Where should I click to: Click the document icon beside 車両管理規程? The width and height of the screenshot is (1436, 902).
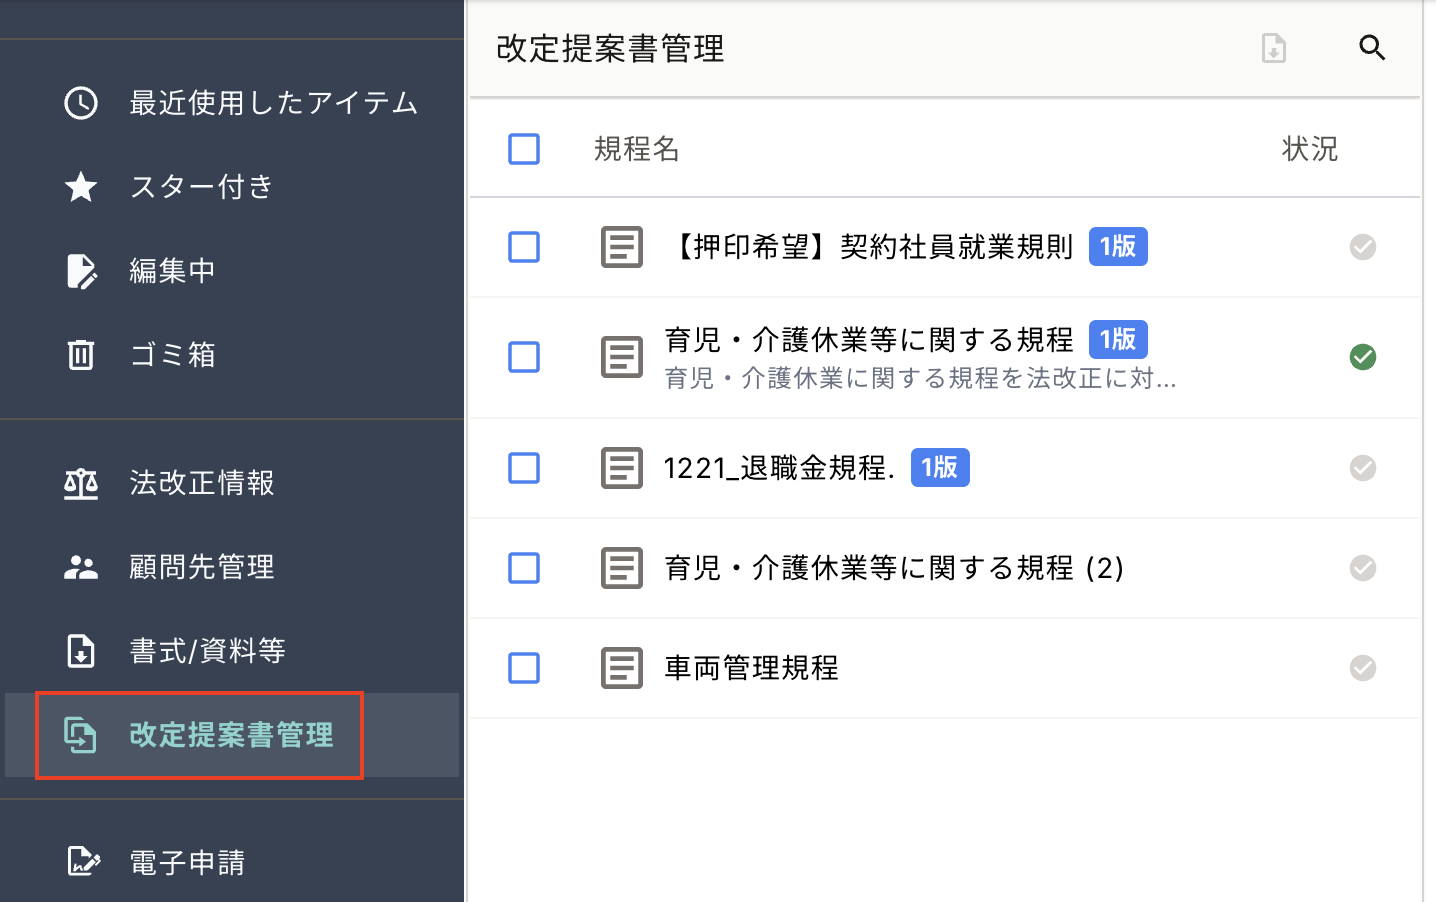click(621, 668)
